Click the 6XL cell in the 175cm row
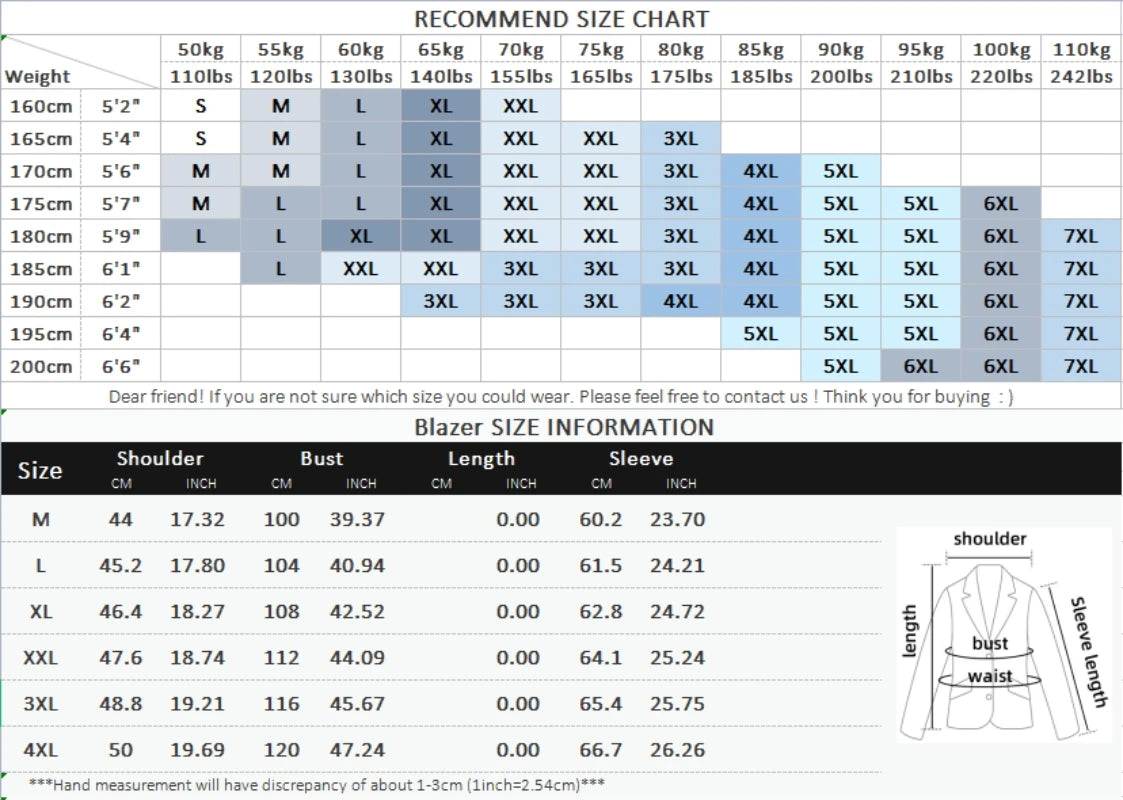Image resolution: width=1123 pixels, height=800 pixels. pyautogui.click(x=1000, y=204)
